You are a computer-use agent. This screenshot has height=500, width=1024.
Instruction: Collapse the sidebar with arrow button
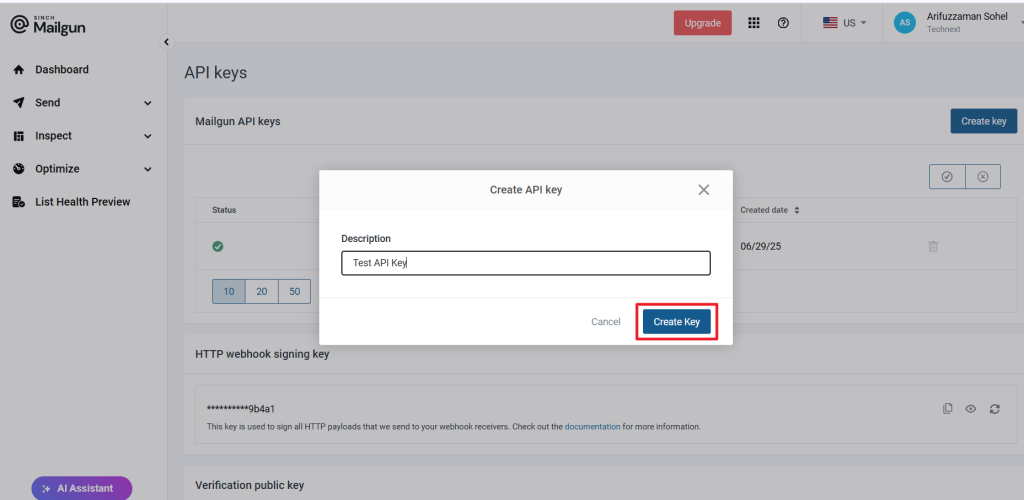tap(166, 42)
